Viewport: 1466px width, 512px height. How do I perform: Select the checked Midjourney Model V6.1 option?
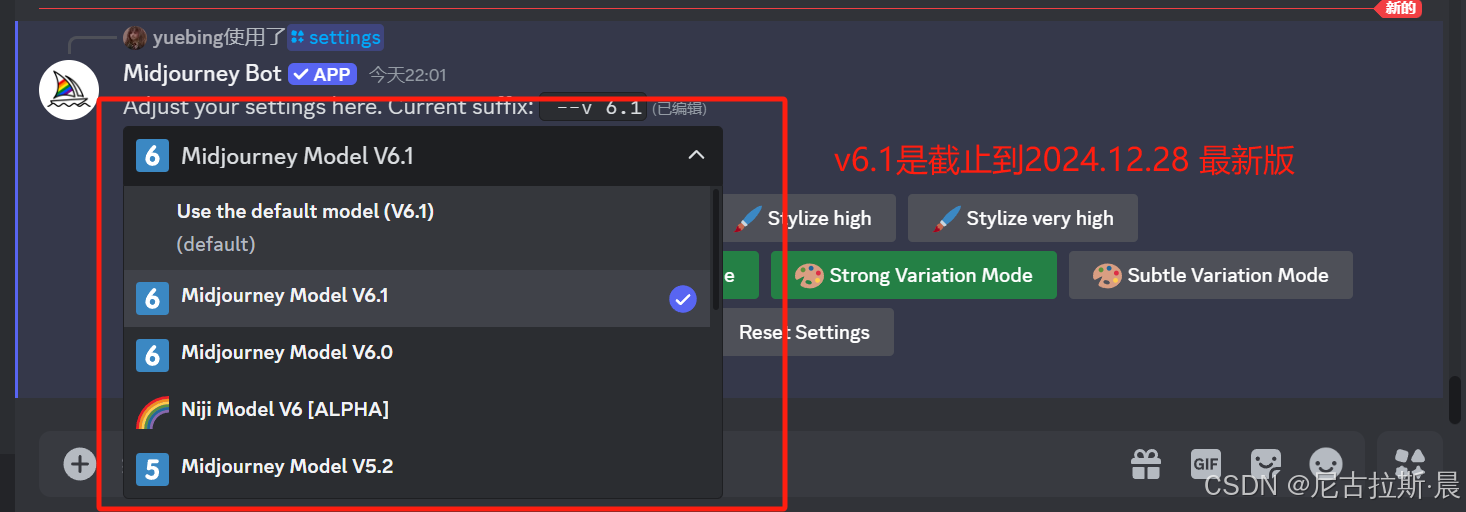pos(417,298)
